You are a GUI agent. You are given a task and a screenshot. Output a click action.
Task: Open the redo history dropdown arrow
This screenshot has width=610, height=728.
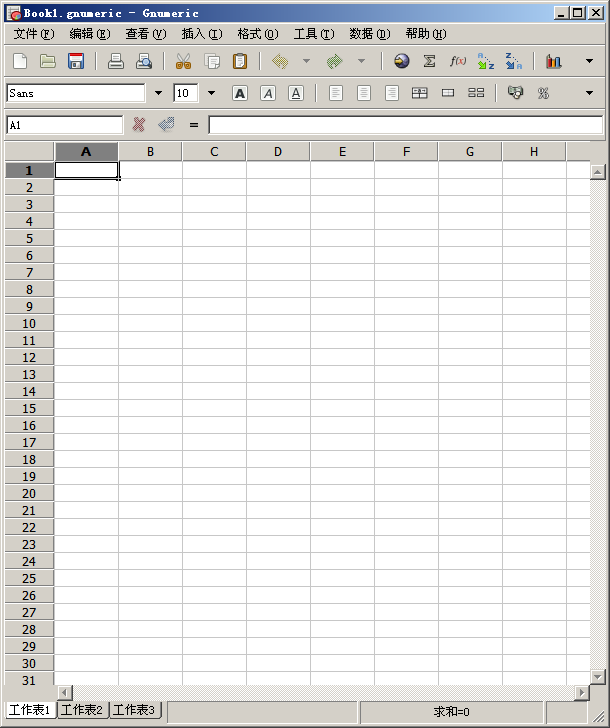[361, 61]
